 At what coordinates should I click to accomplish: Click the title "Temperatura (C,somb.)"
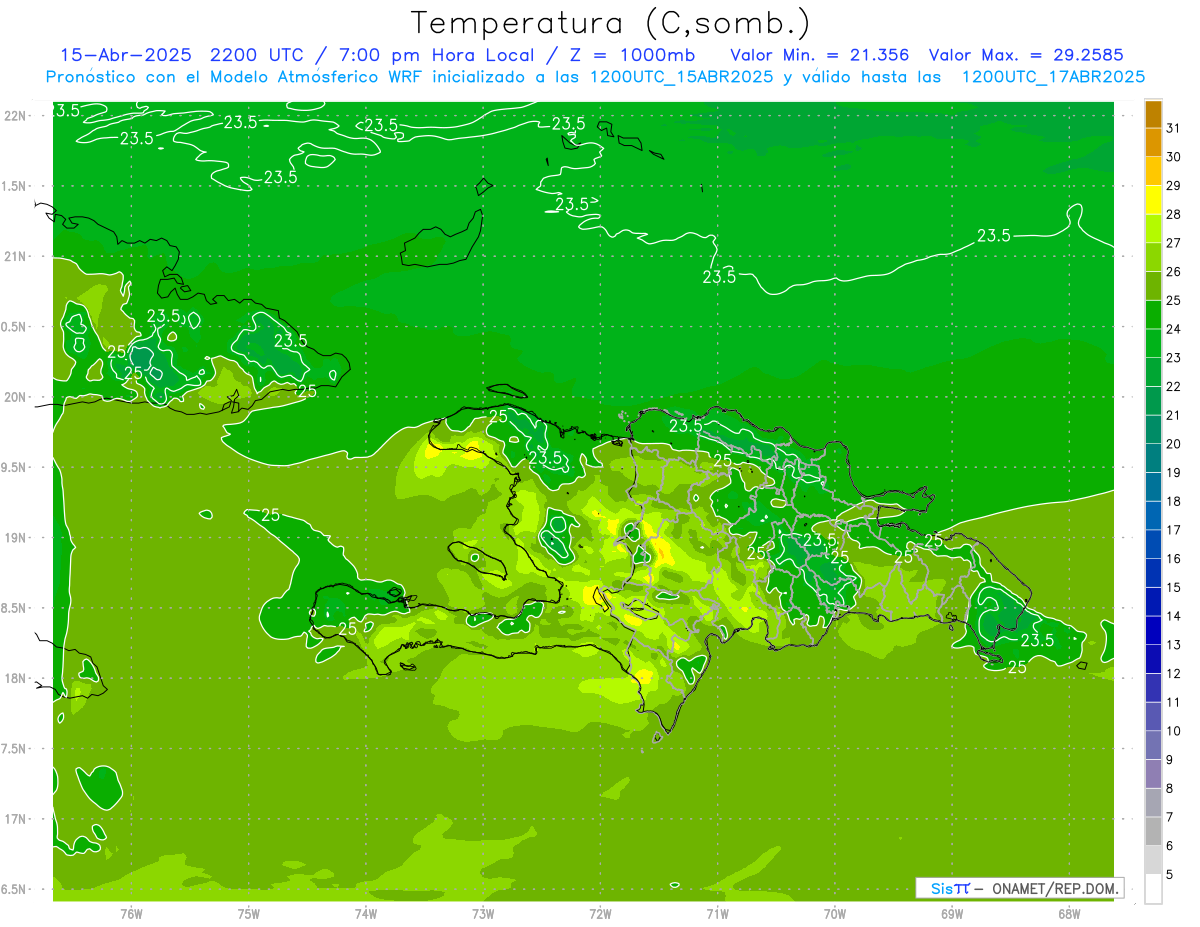611,23
